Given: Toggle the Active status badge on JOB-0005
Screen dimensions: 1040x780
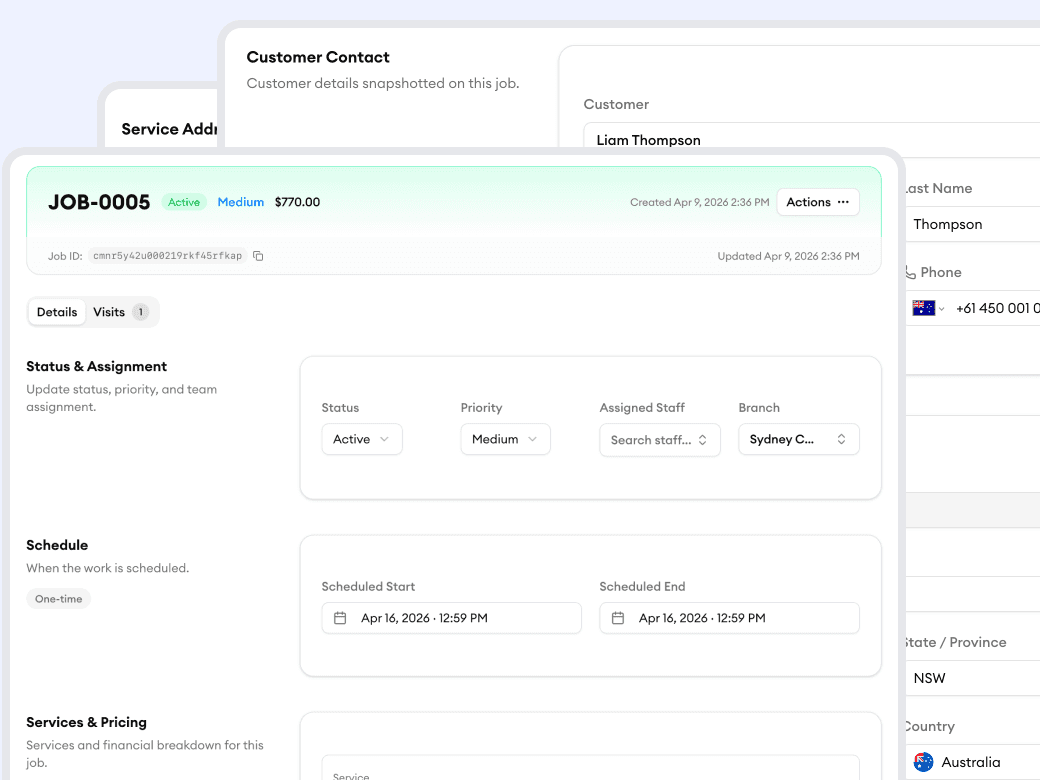Looking at the screenshot, I should pos(184,202).
